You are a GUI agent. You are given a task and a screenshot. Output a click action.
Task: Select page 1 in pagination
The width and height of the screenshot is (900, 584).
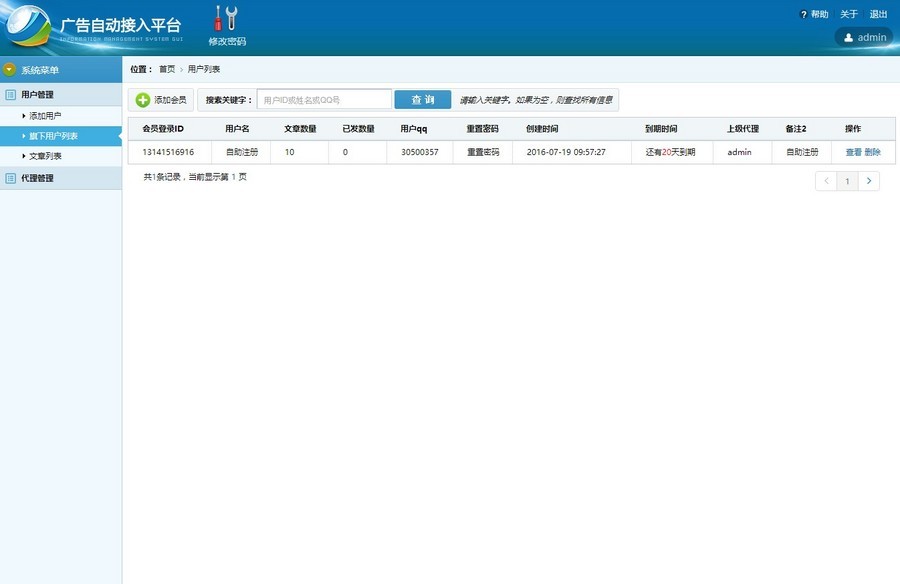point(847,181)
